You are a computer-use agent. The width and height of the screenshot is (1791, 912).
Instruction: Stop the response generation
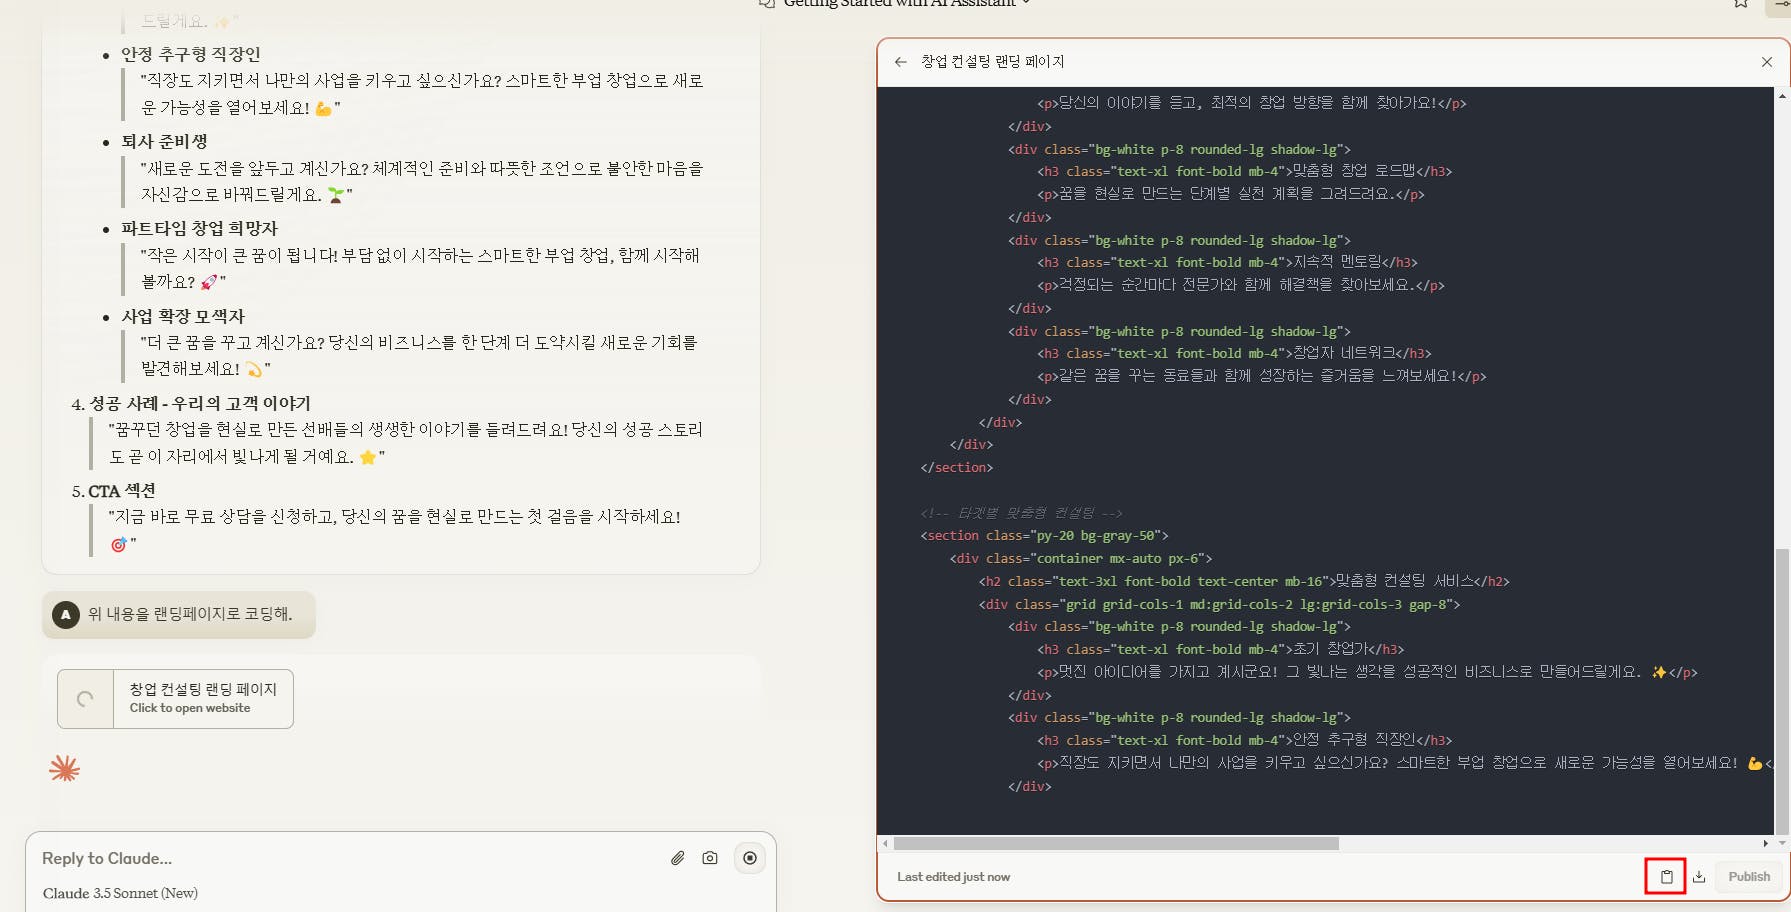pos(750,858)
